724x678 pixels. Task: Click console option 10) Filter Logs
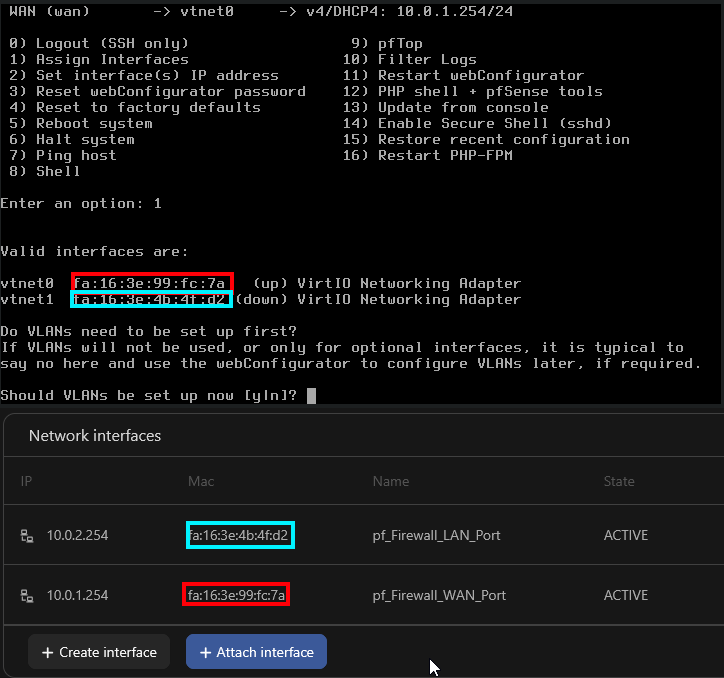(410, 60)
